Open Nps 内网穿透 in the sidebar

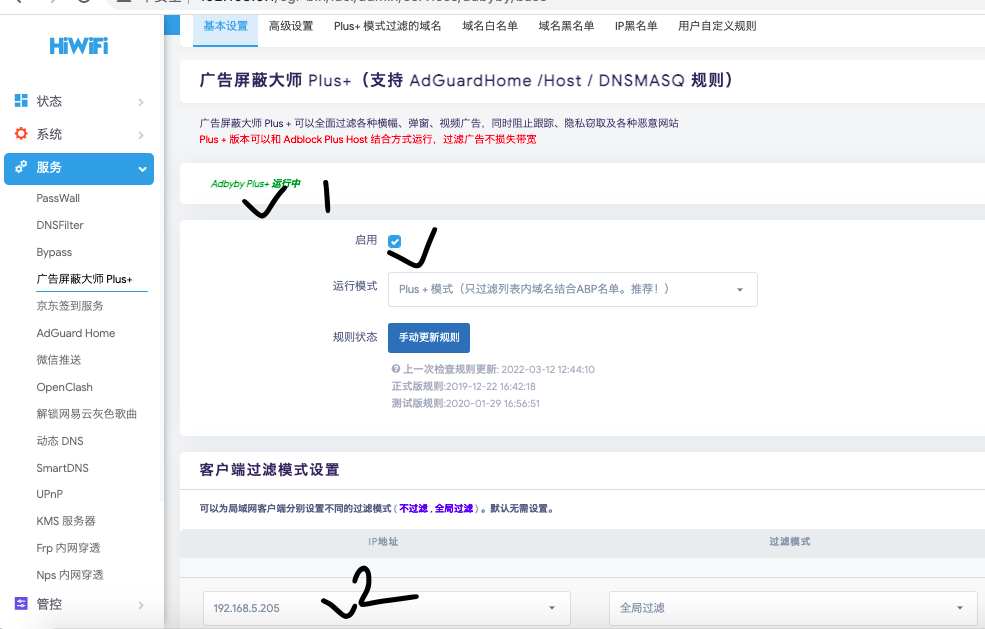[70, 575]
